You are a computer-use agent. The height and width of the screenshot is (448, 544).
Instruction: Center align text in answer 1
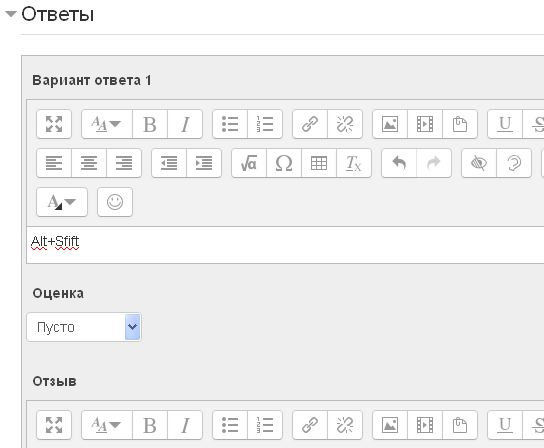coord(89,163)
